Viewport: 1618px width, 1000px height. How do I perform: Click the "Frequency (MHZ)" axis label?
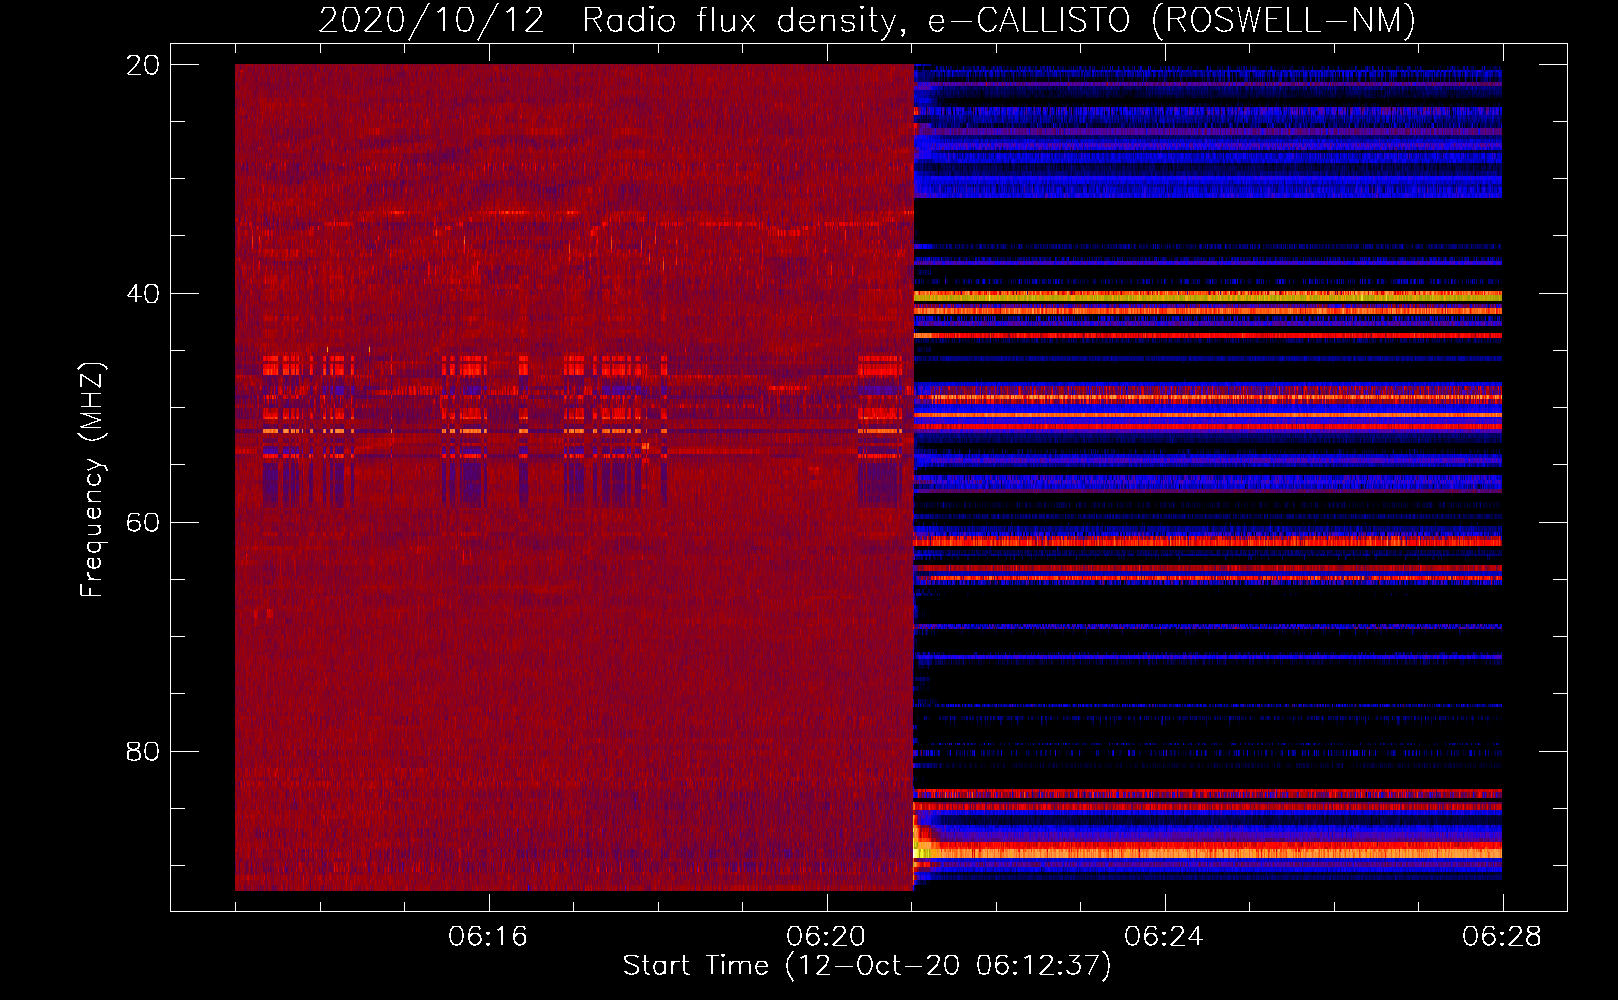[x=91, y=480]
